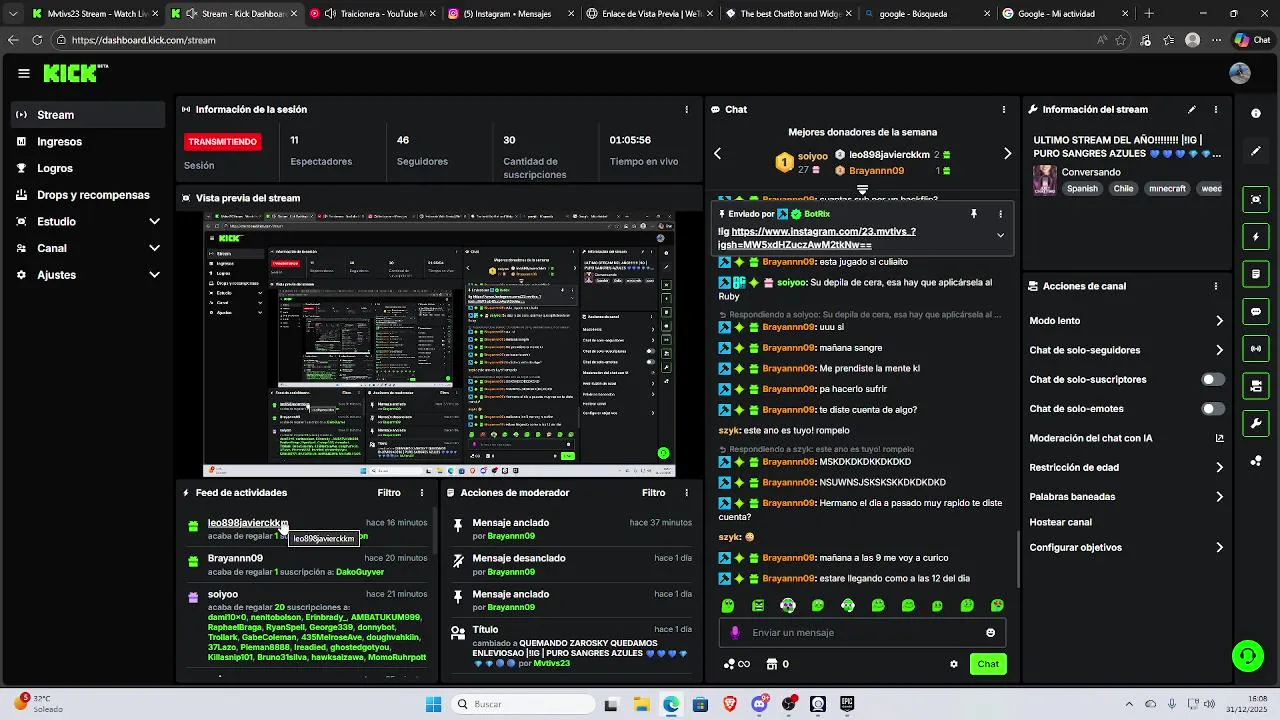Click the Windows Start button
The width and height of the screenshot is (1280, 720).
click(x=433, y=704)
